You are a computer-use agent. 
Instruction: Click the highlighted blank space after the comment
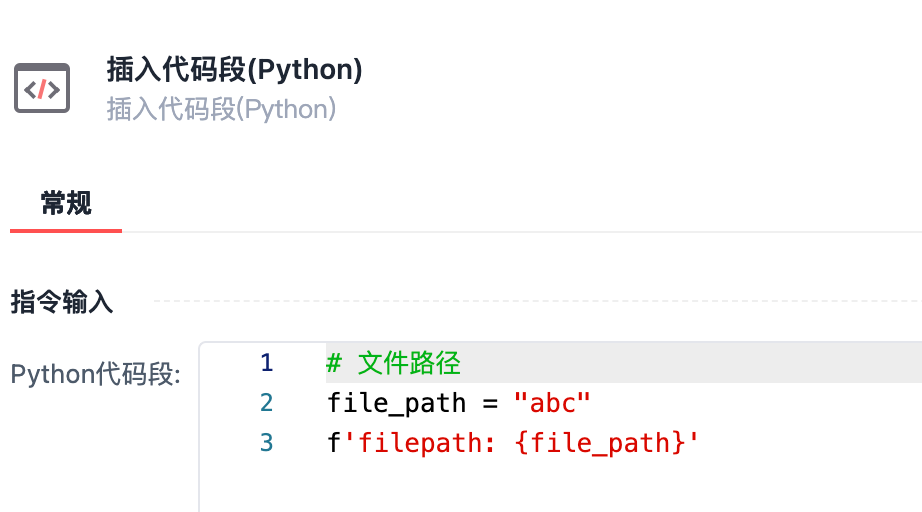700,363
